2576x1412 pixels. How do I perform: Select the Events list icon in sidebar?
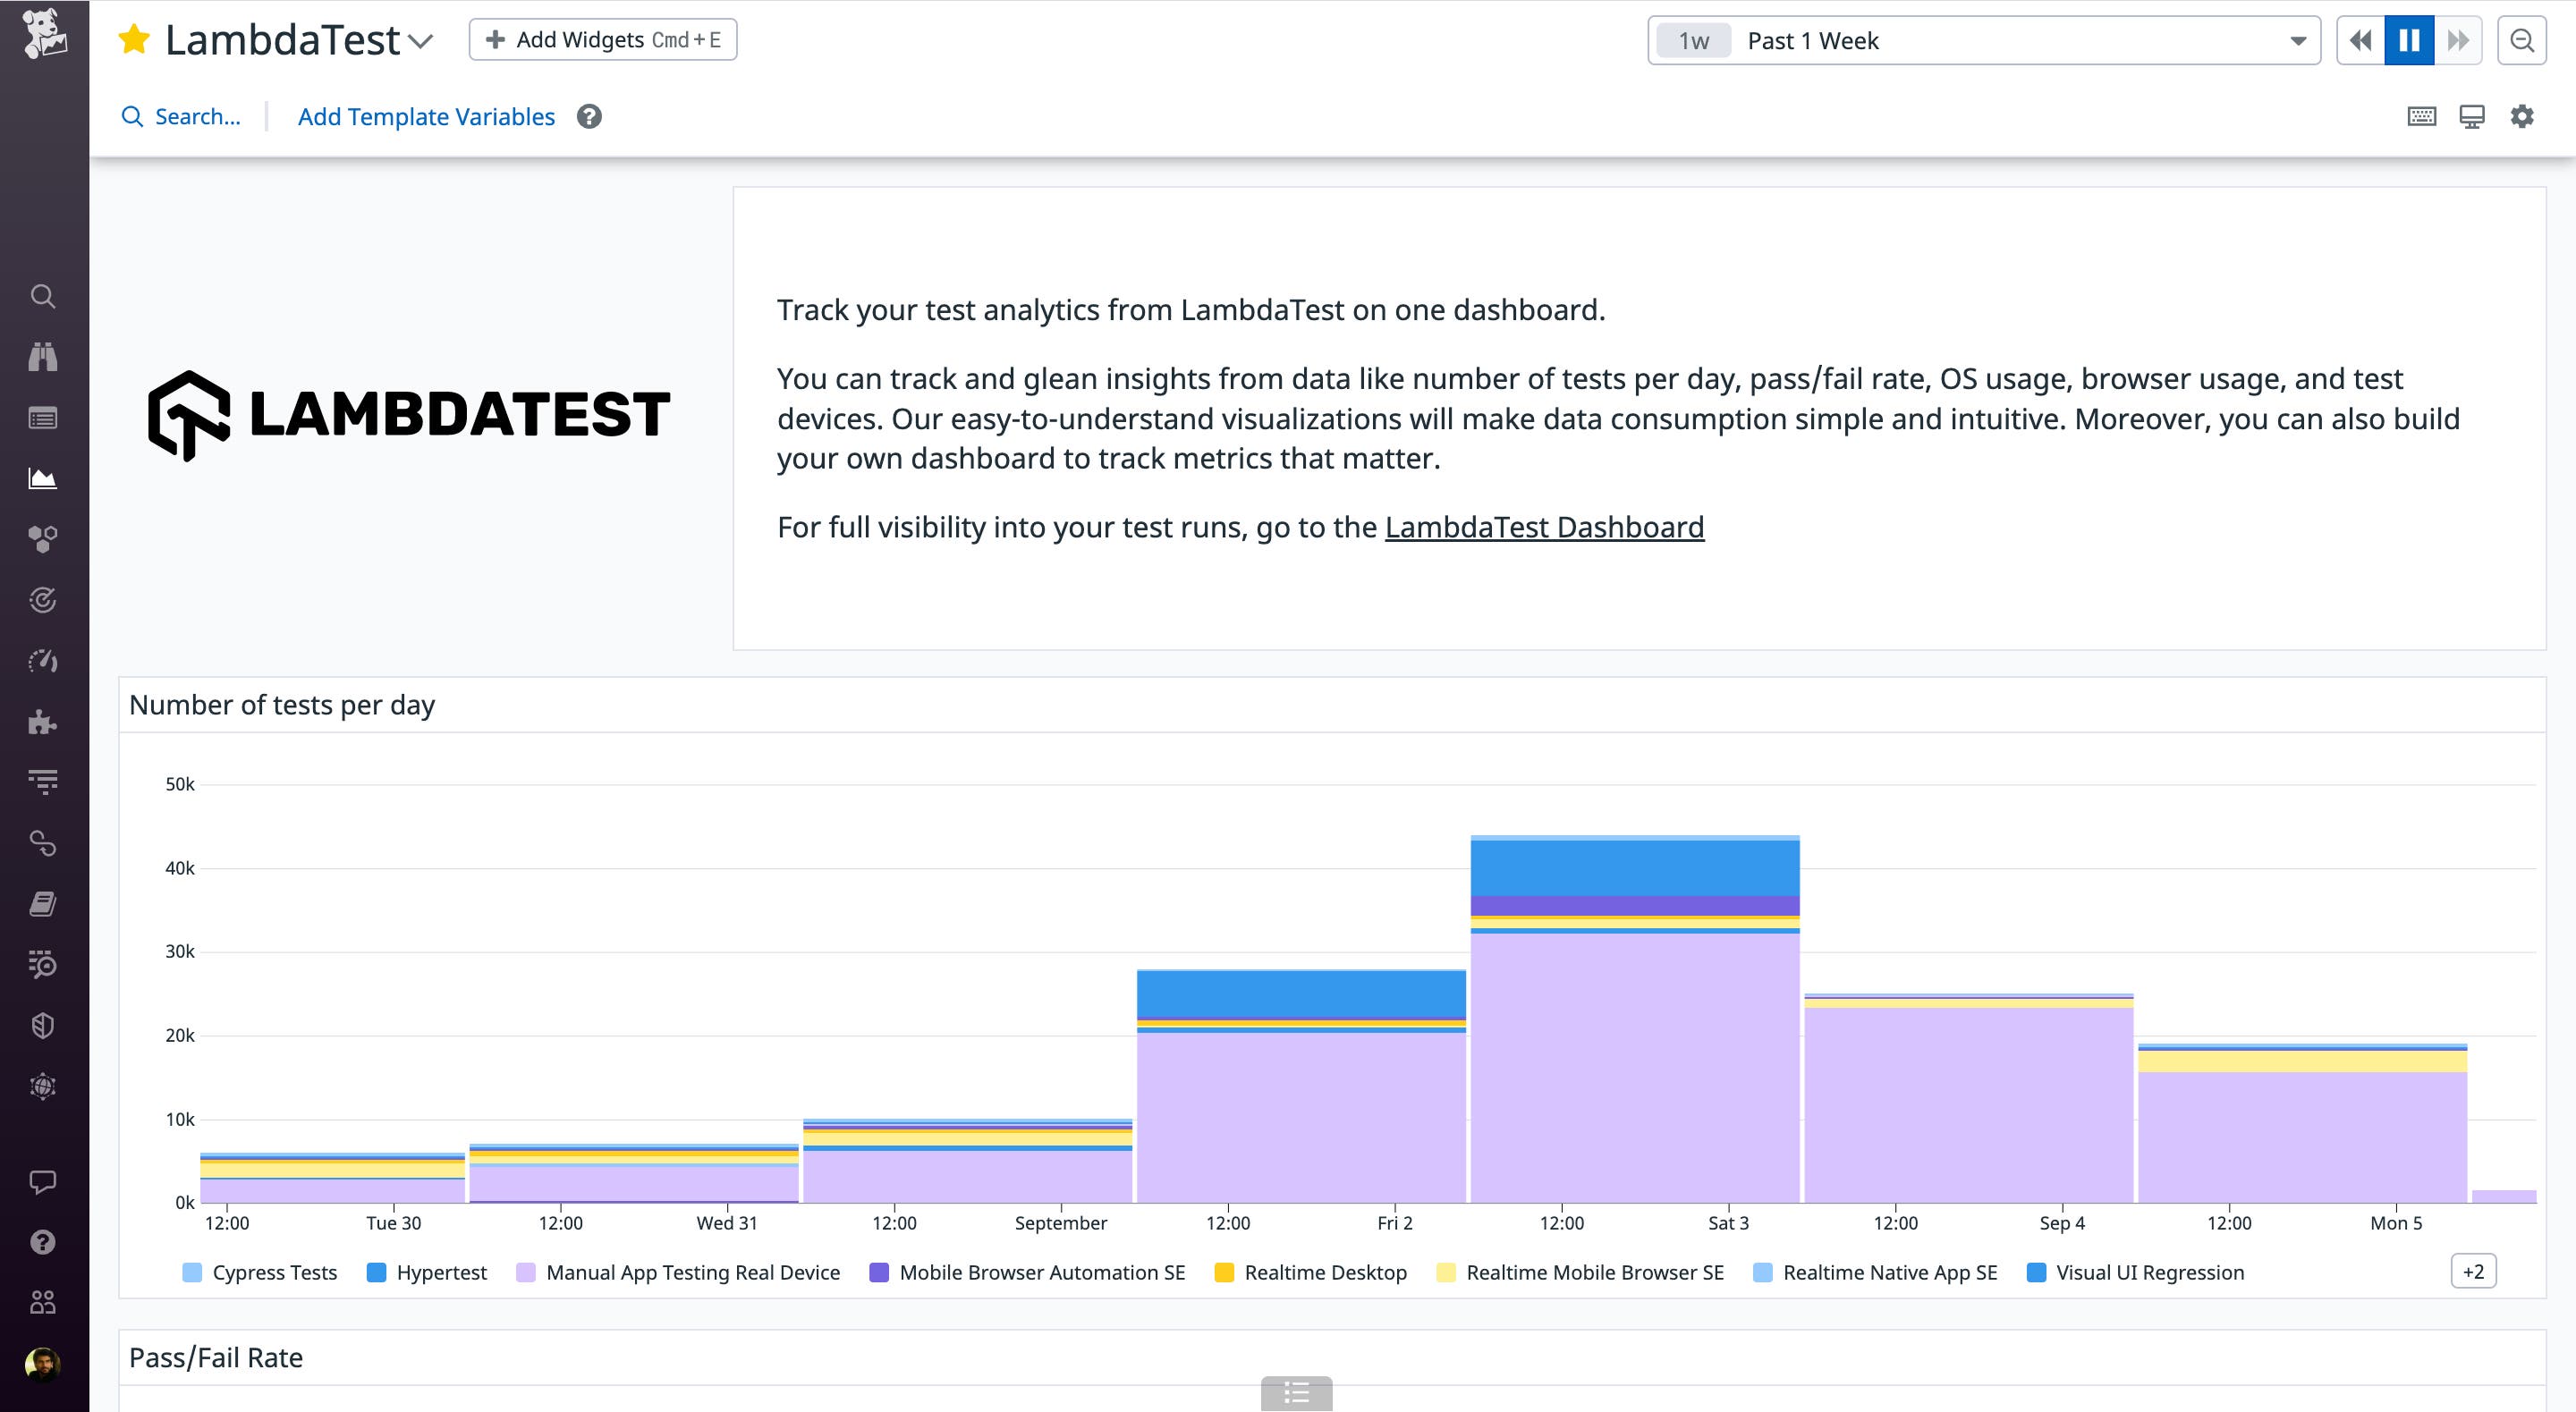(x=44, y=417)
